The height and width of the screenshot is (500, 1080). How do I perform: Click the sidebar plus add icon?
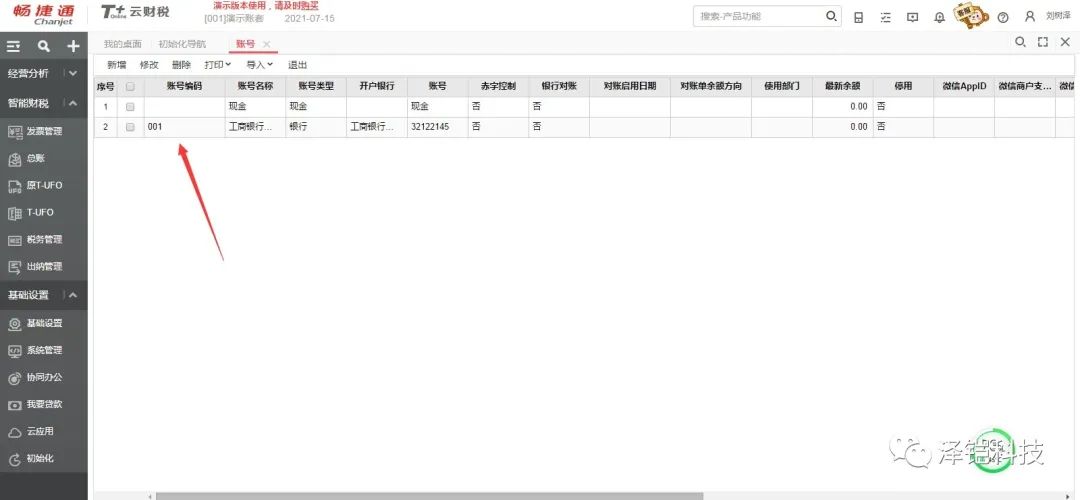click(x=73, y=46)
